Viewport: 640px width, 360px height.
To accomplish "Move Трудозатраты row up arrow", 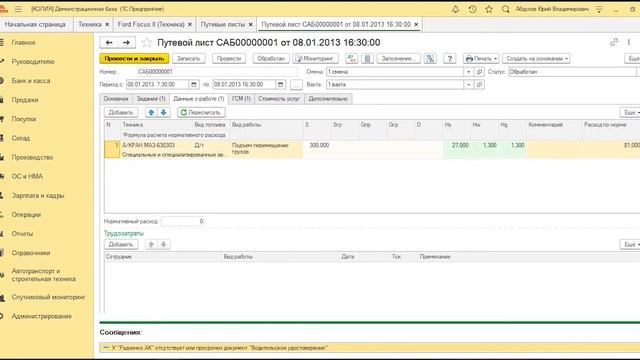I will tap(151, 244).
